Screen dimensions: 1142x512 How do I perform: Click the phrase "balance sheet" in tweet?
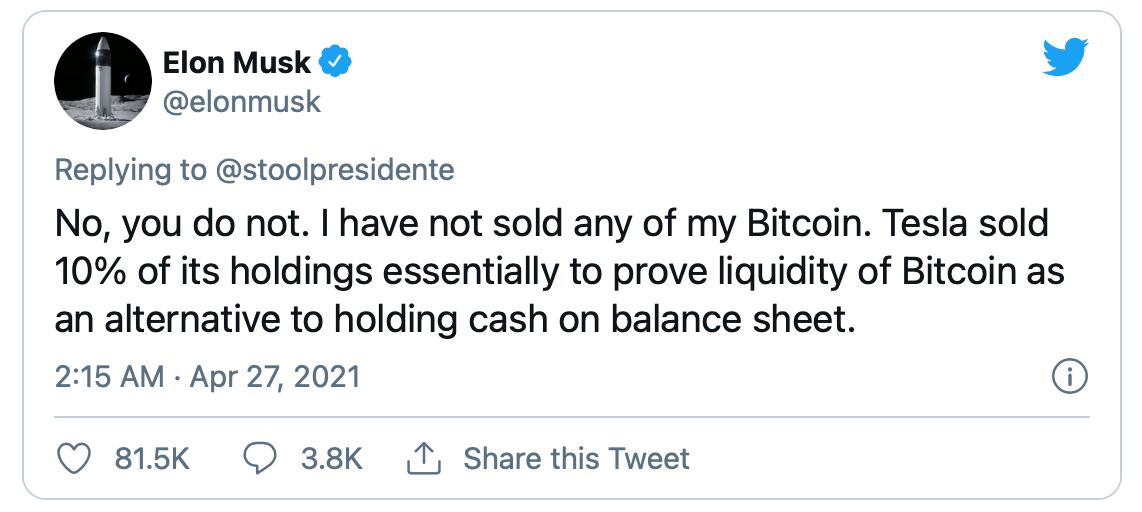coord(731,318)
